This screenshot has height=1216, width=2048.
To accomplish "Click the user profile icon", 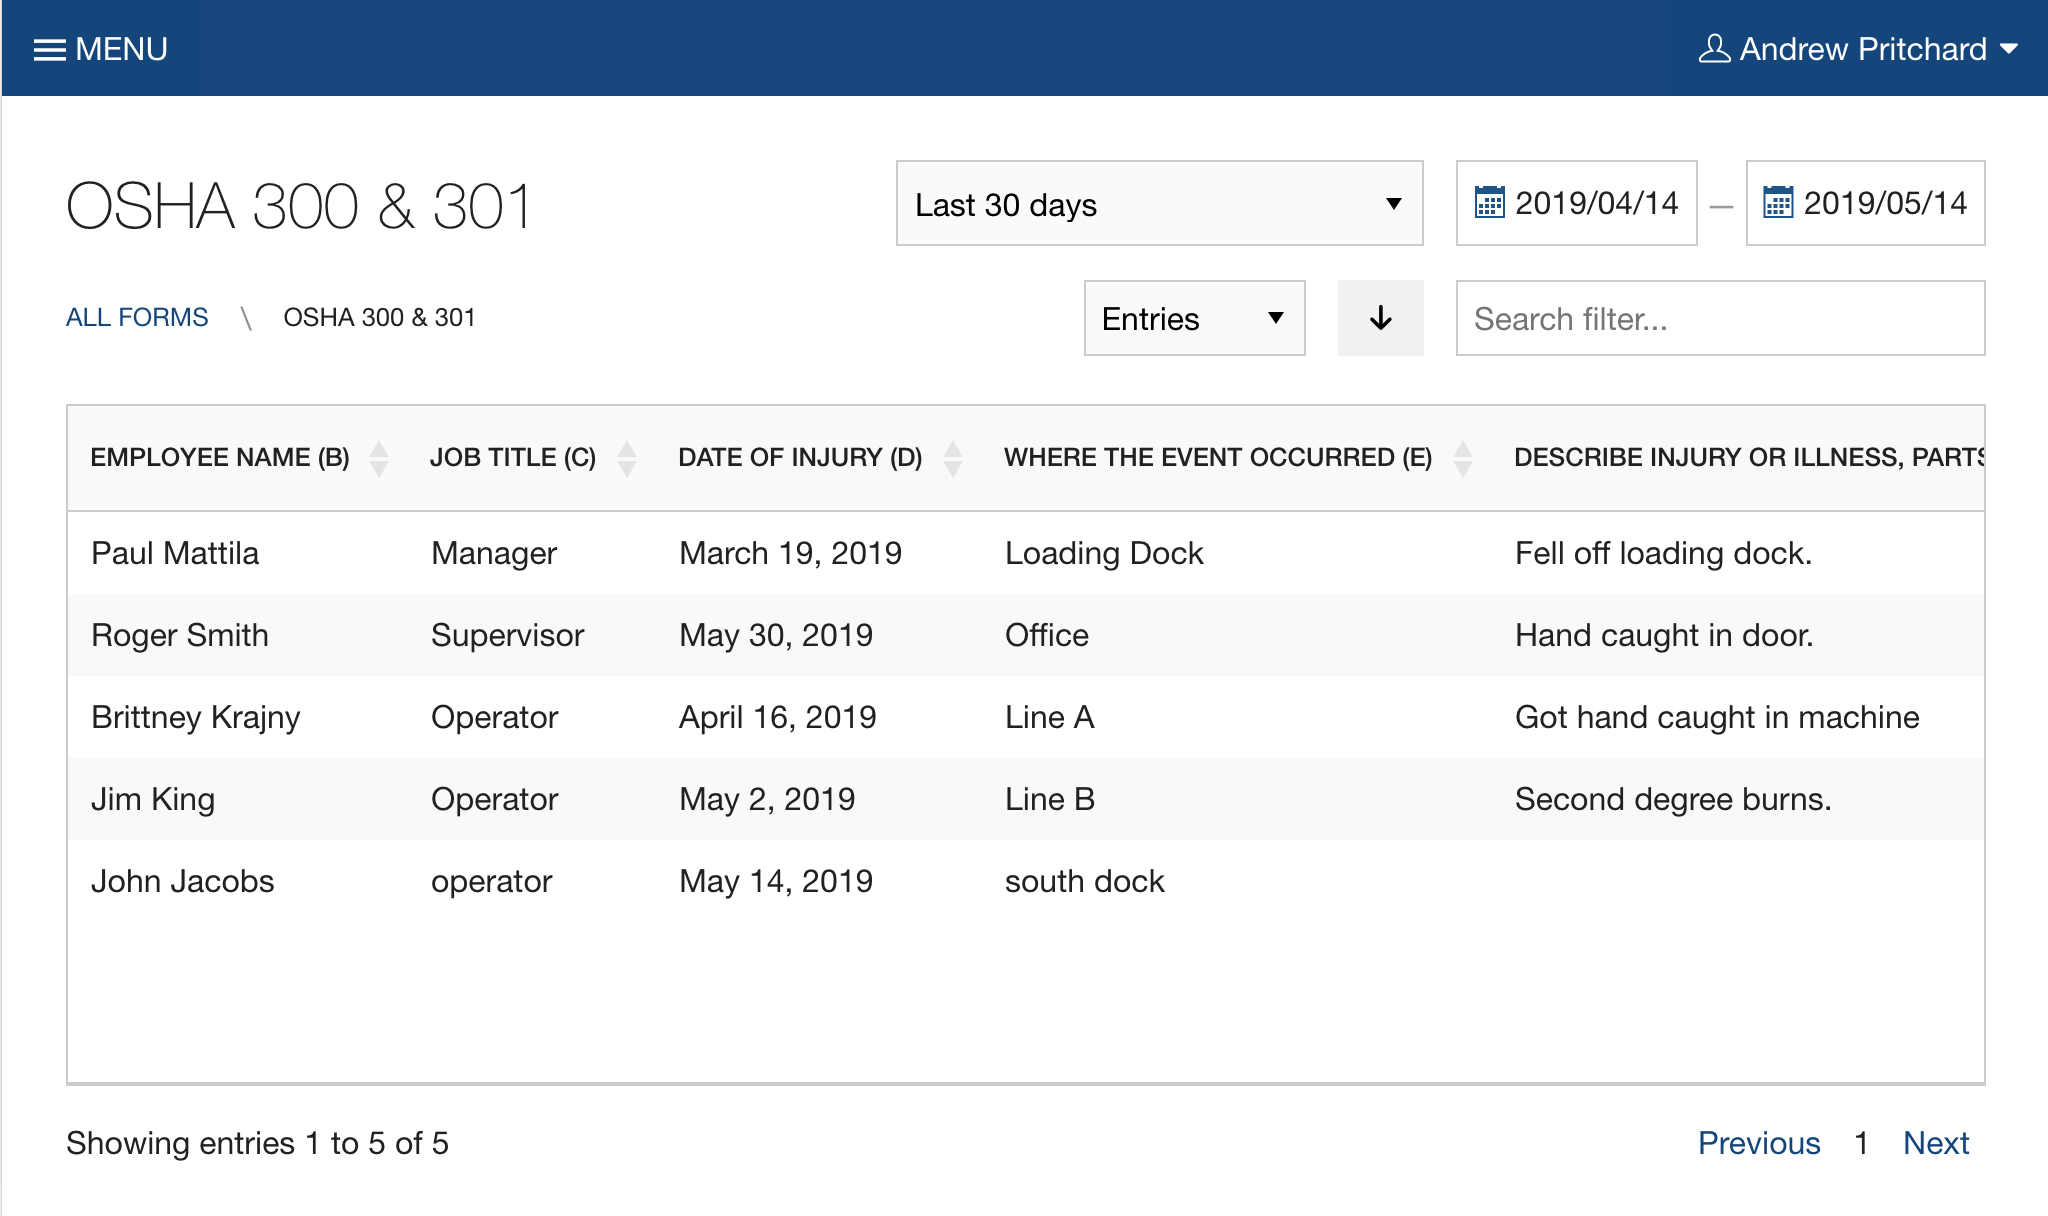I will [x=1714, y=49].
